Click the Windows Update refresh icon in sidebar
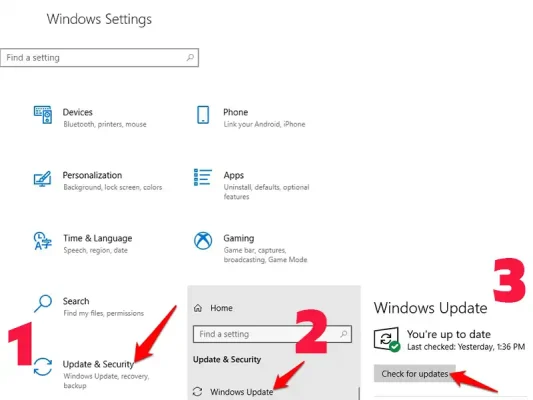 point(197,392)
